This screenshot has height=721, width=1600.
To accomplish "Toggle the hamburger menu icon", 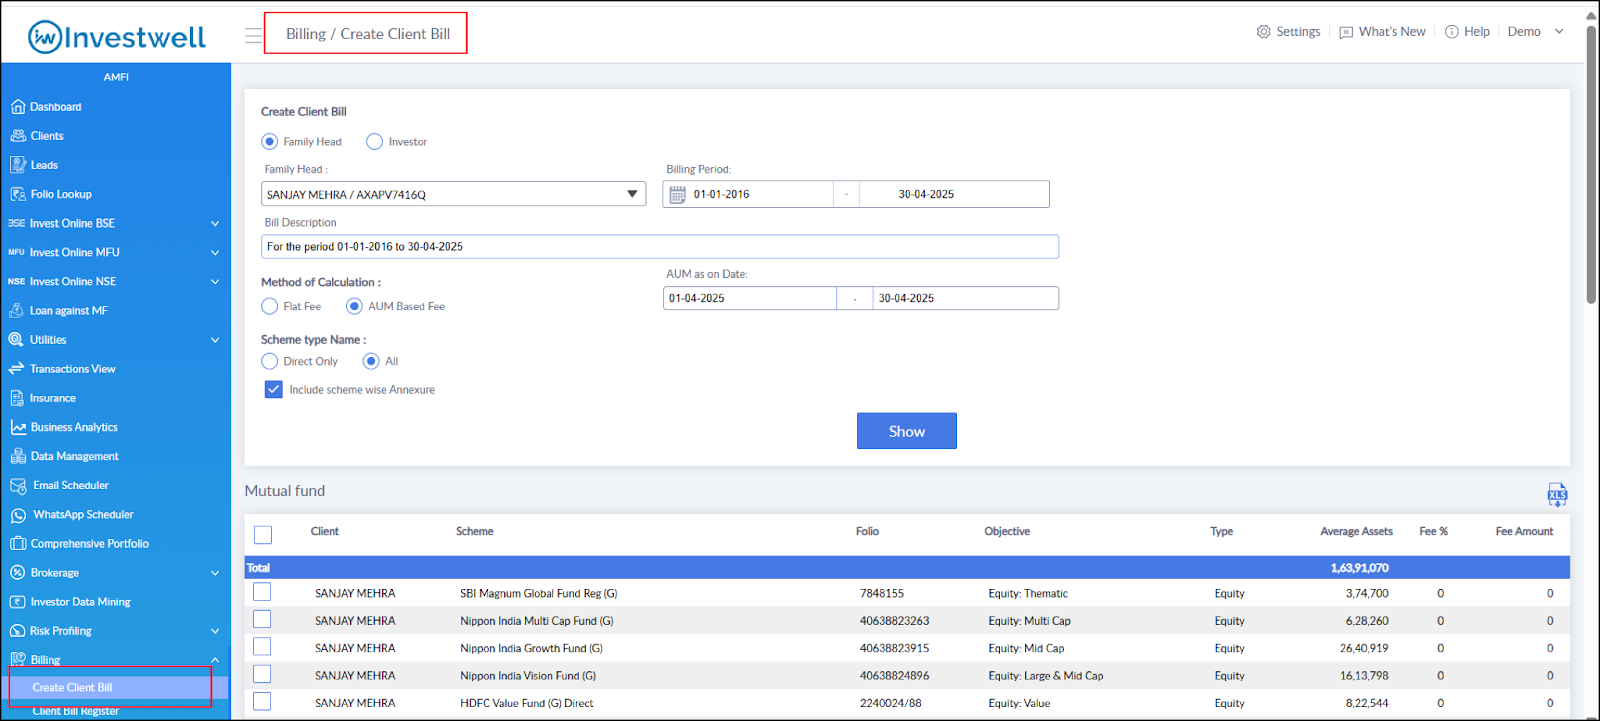I will tap(253, 36).
